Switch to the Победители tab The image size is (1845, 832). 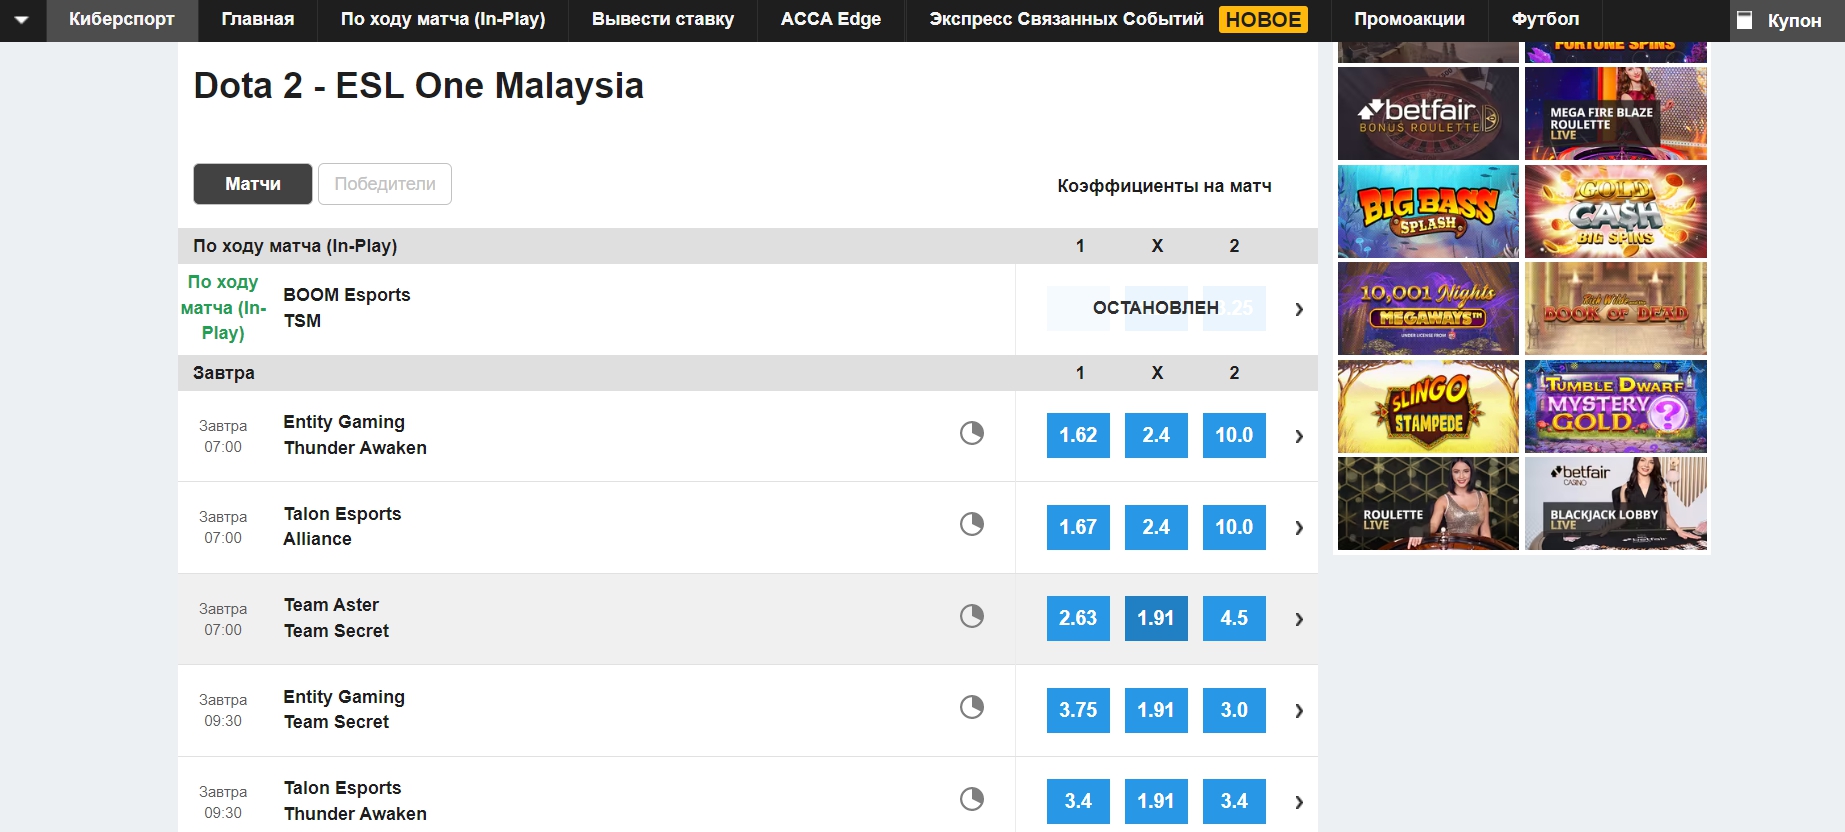(384, 184)
